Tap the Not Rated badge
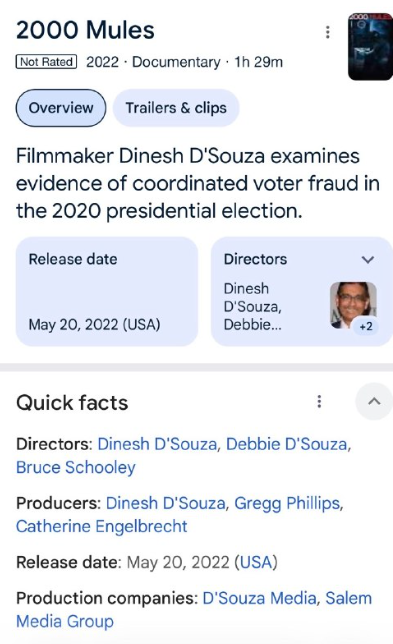This screenshot has height=644, width=393. (46, 62)
